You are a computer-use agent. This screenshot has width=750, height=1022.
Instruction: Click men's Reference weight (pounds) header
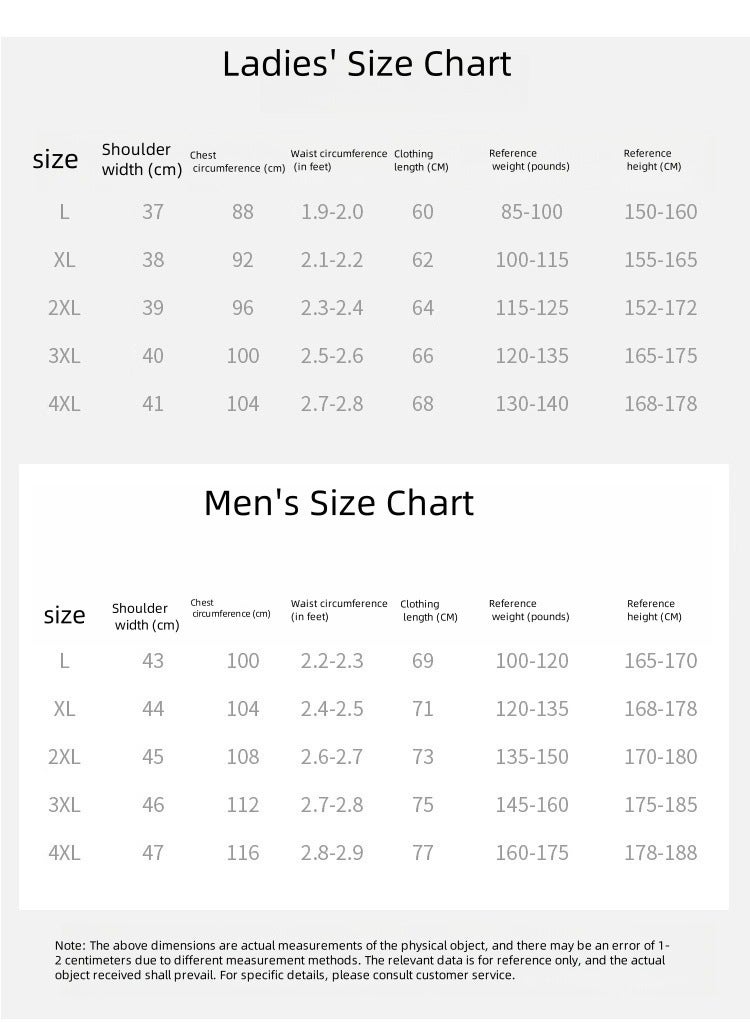pyautogui.click(x=529, y=610)
